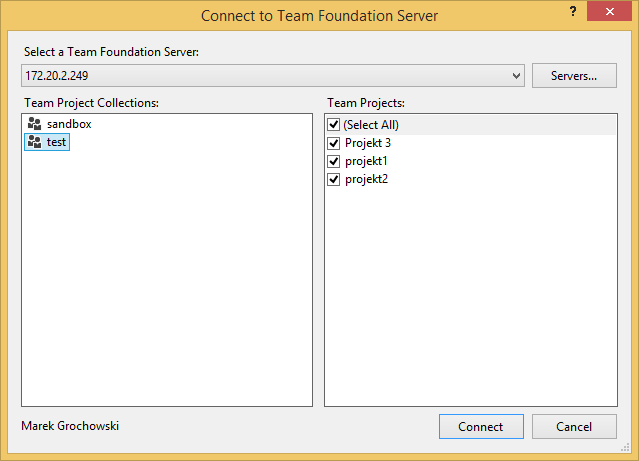Viewport: 639px width, 461px height.
Task: Click the test collection icon
Action: [35, 143]
